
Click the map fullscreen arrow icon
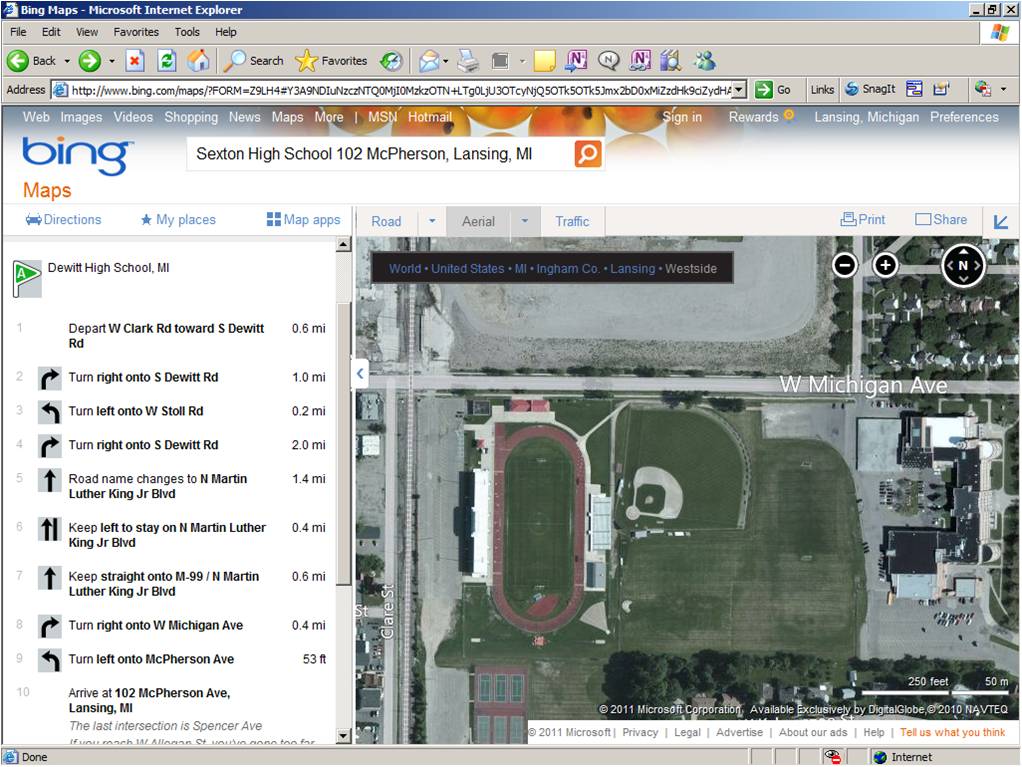(1000, 222)
